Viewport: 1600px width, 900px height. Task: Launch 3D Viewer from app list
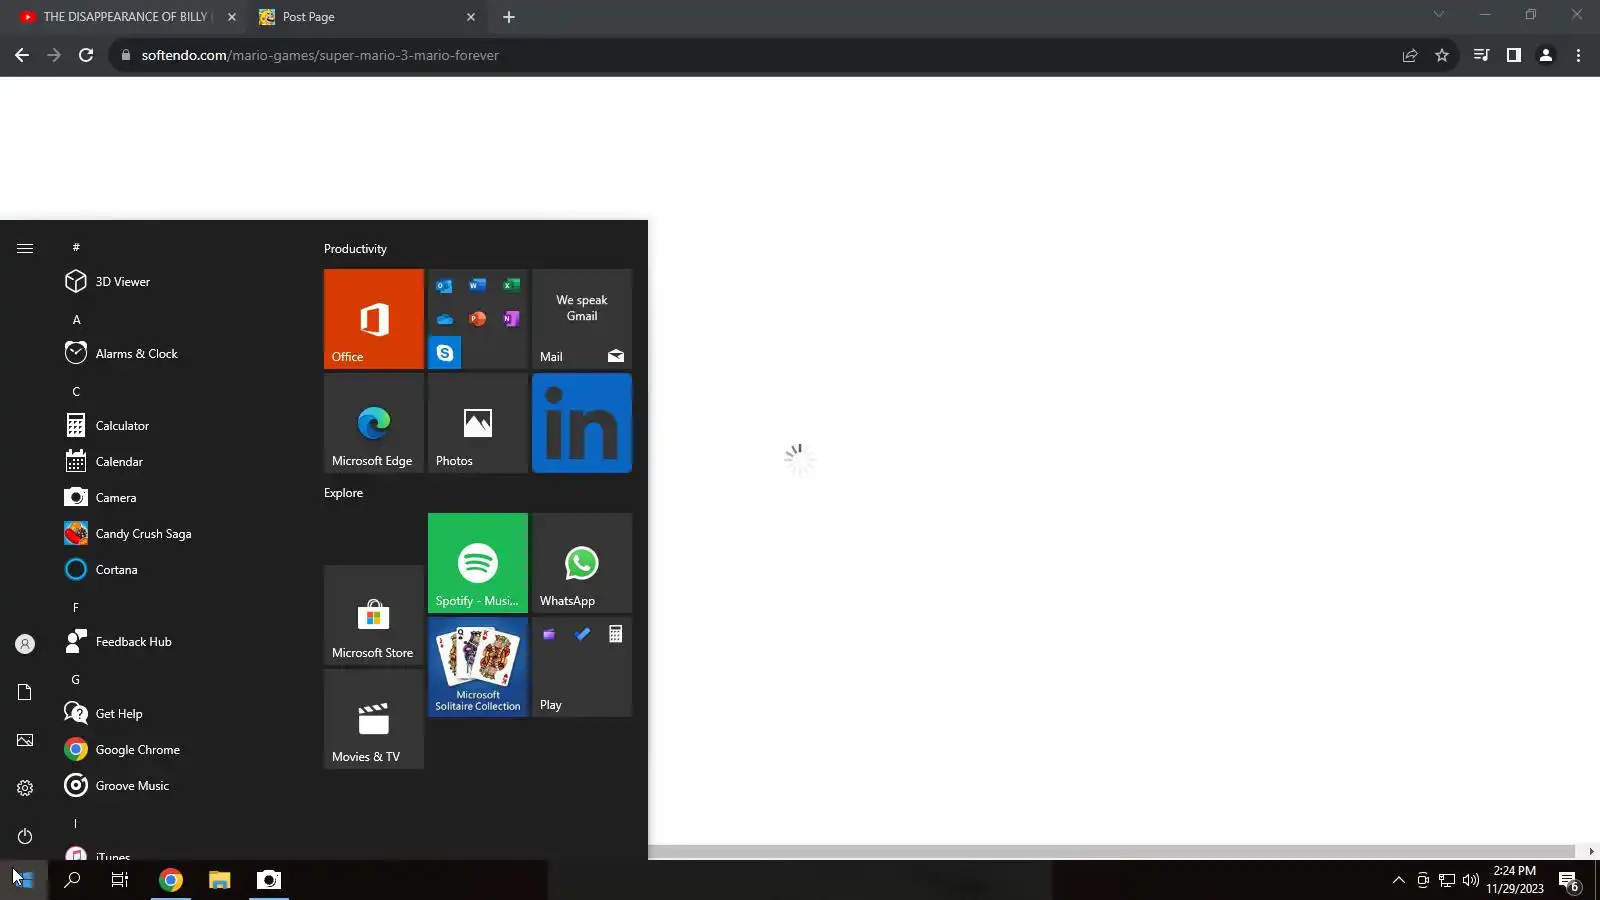pyautogui.click(x=180, y=282)
